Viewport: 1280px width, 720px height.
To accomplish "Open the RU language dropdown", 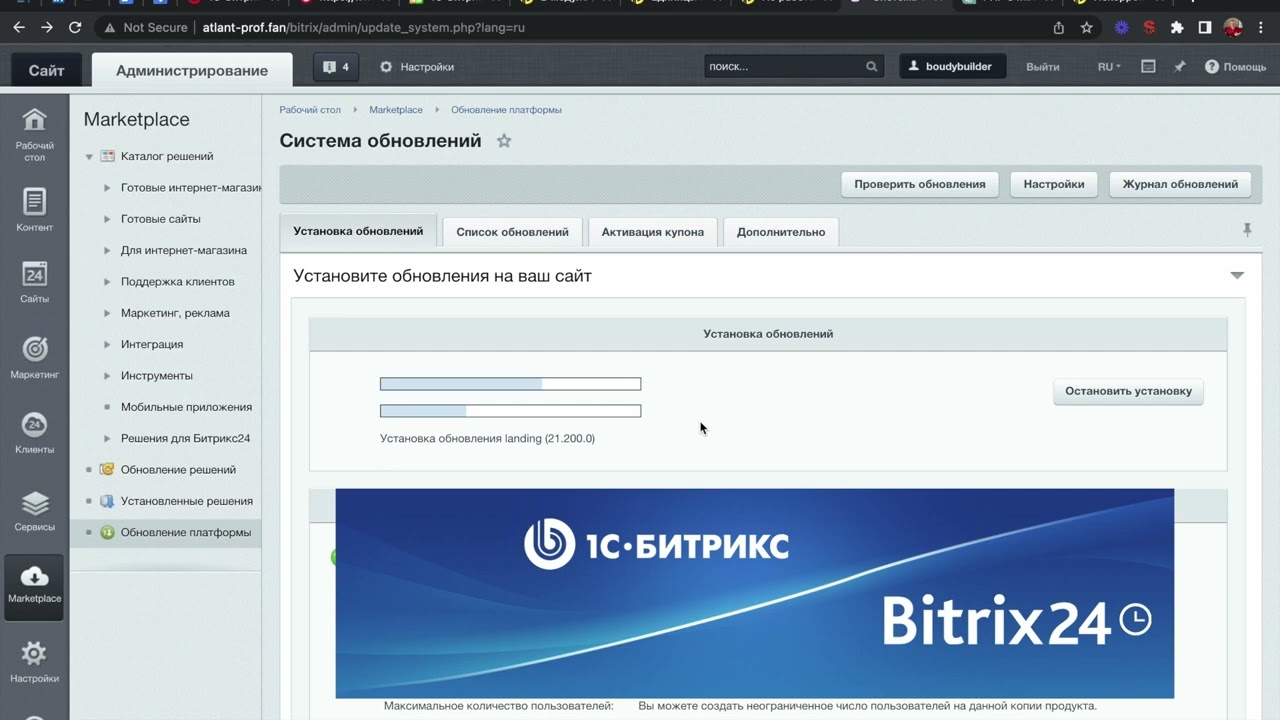I will pos(1109,67).
